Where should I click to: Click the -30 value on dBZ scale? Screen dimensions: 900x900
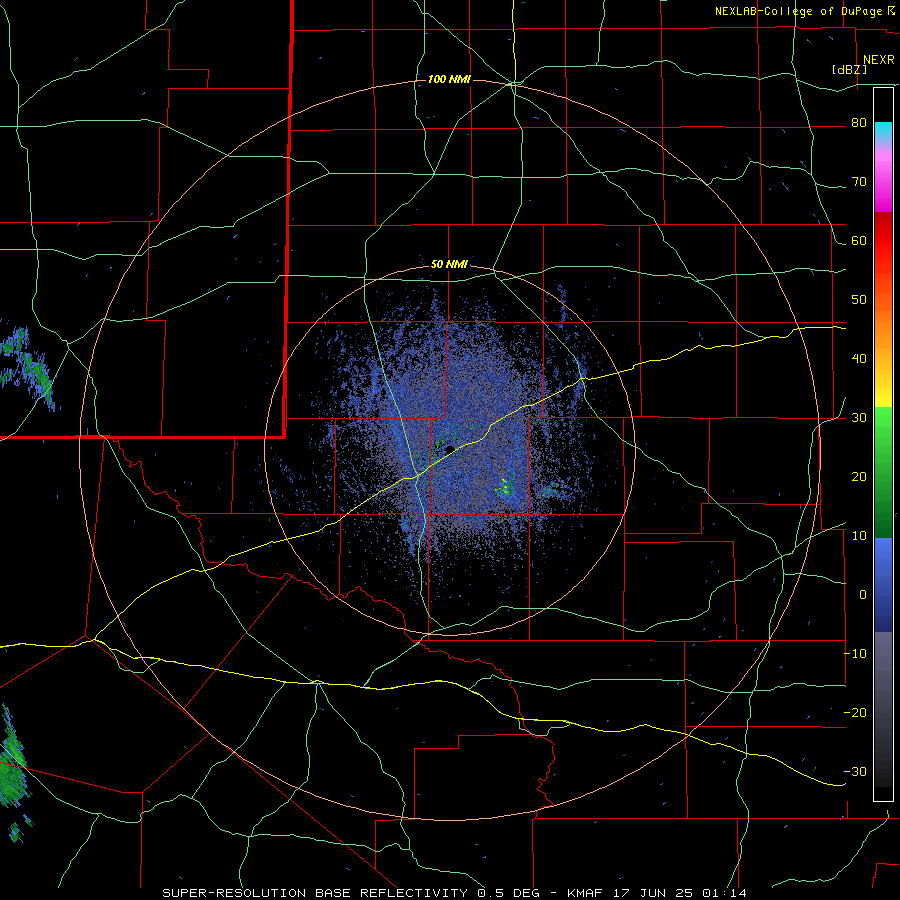point(855,771)
